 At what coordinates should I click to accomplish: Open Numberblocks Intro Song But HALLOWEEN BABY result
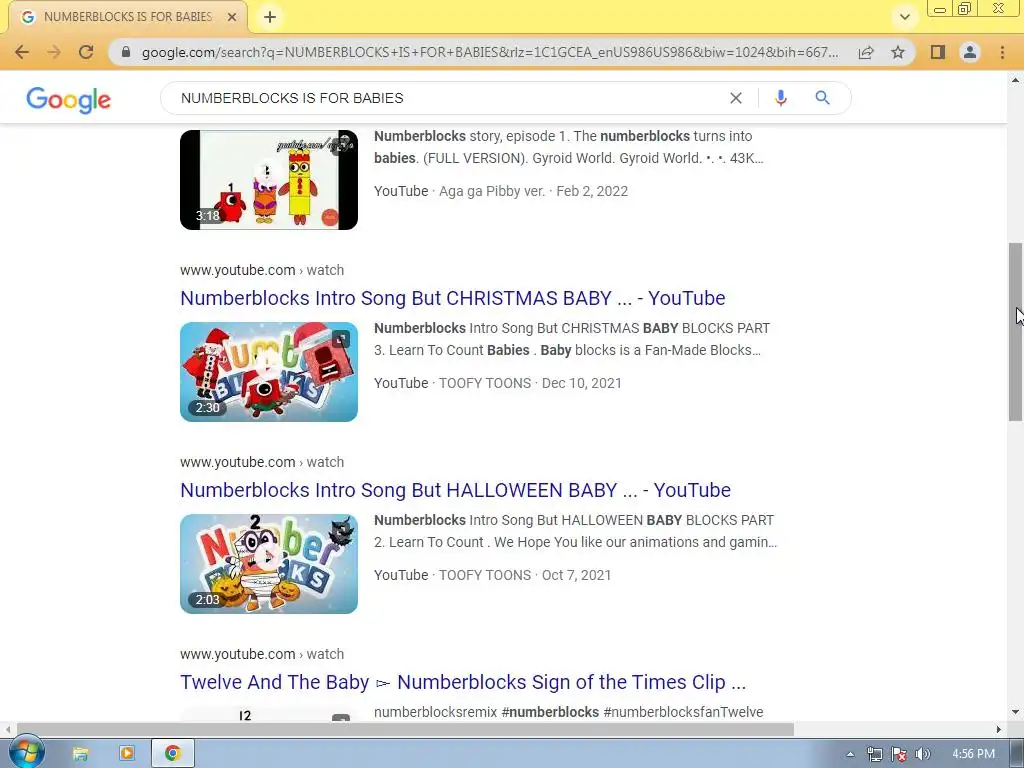point(455,490)
